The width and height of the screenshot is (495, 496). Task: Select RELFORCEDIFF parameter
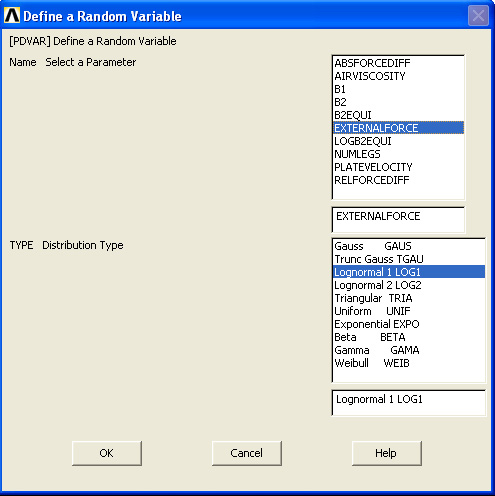pos(398,180)
